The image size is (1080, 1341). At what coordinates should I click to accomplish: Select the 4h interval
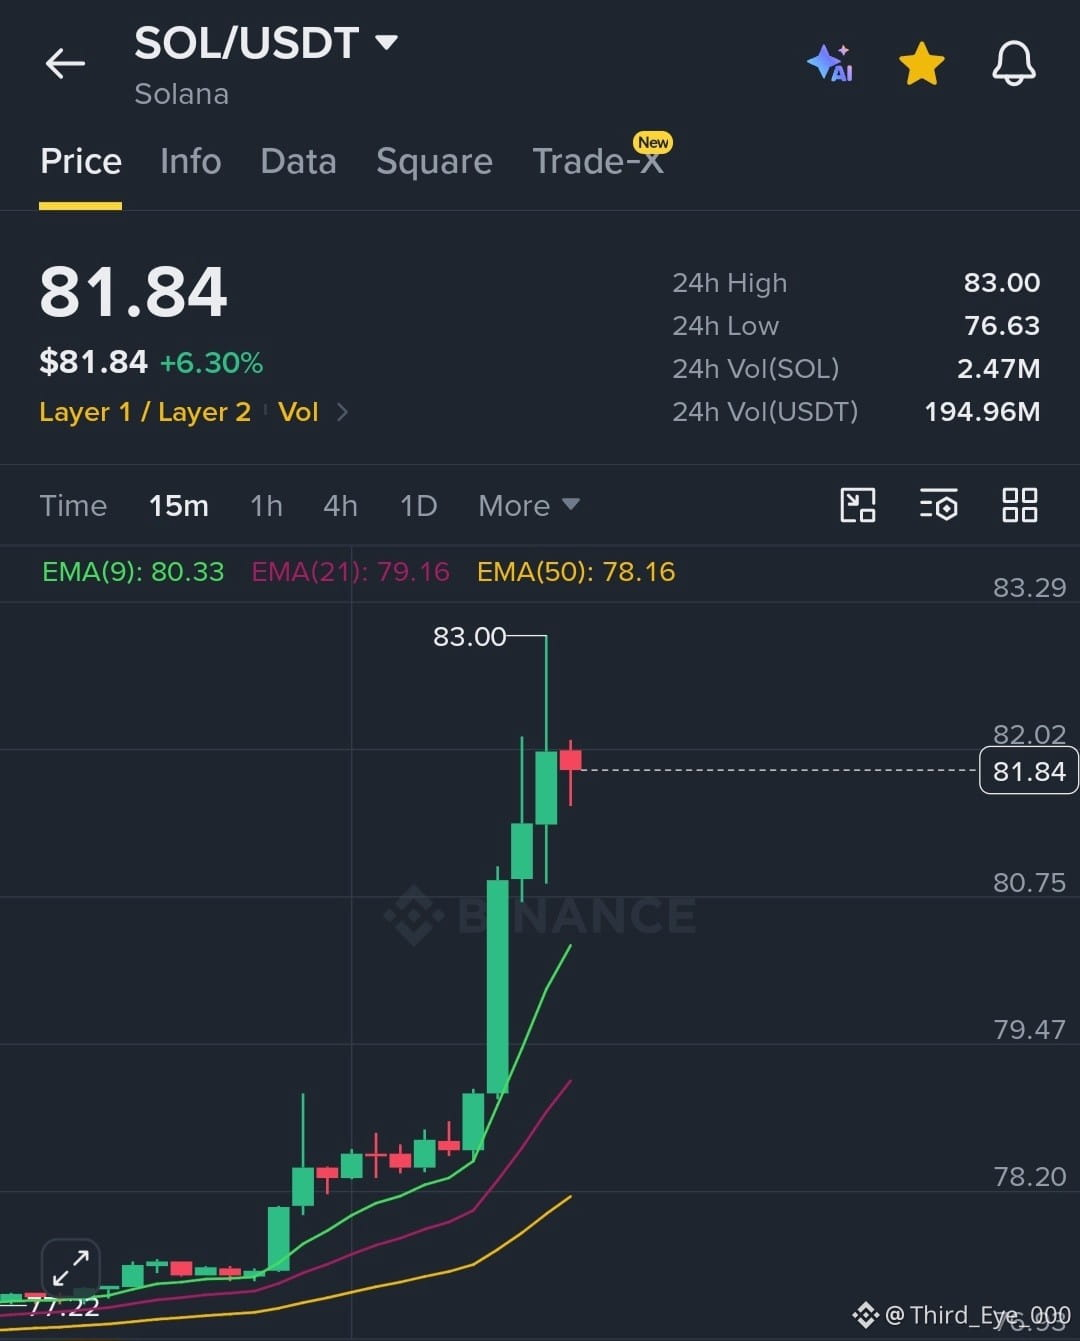tap(340, 506)
